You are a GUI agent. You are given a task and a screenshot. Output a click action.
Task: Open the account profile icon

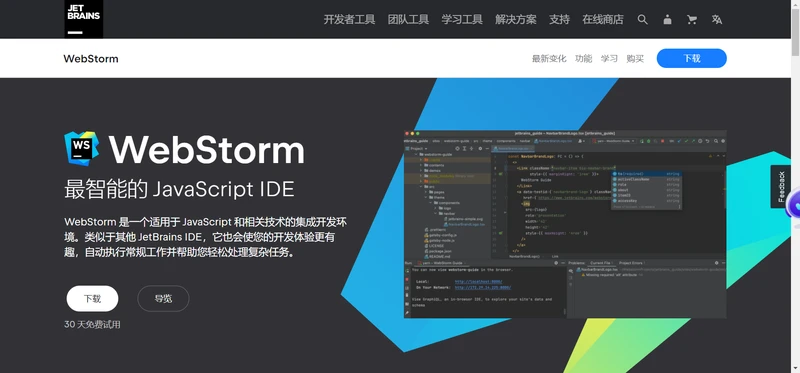pos(667,19)
